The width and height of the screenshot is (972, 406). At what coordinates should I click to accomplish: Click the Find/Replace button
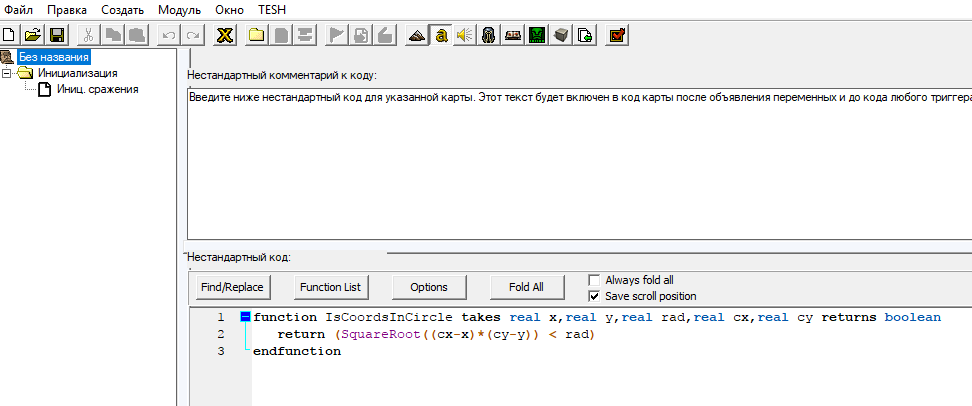(x=232, y=287)
